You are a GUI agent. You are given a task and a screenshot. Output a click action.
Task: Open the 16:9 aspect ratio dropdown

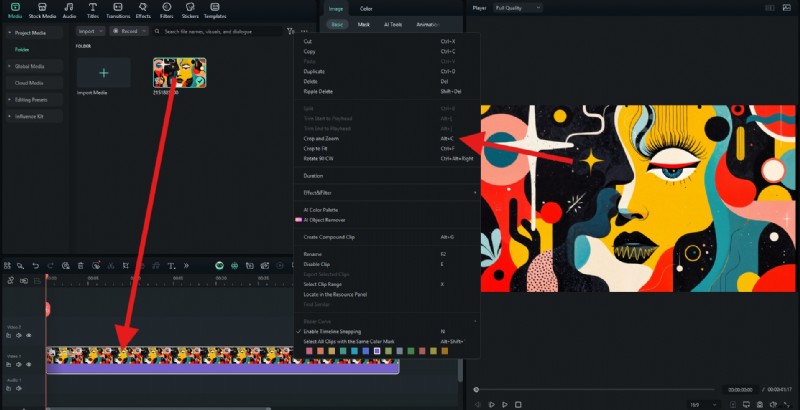tap(702, 404)
